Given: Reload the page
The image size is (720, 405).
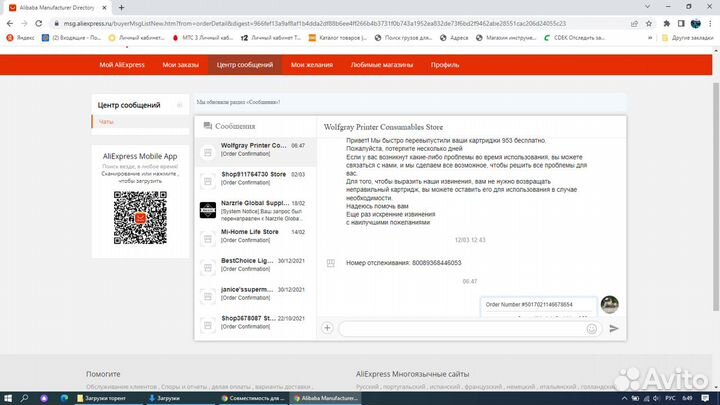Looking at the screenshot, I should [x=39, y=23].
